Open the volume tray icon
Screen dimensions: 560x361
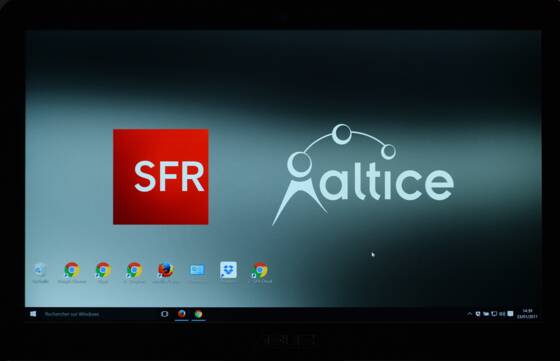tap(502, 314)
